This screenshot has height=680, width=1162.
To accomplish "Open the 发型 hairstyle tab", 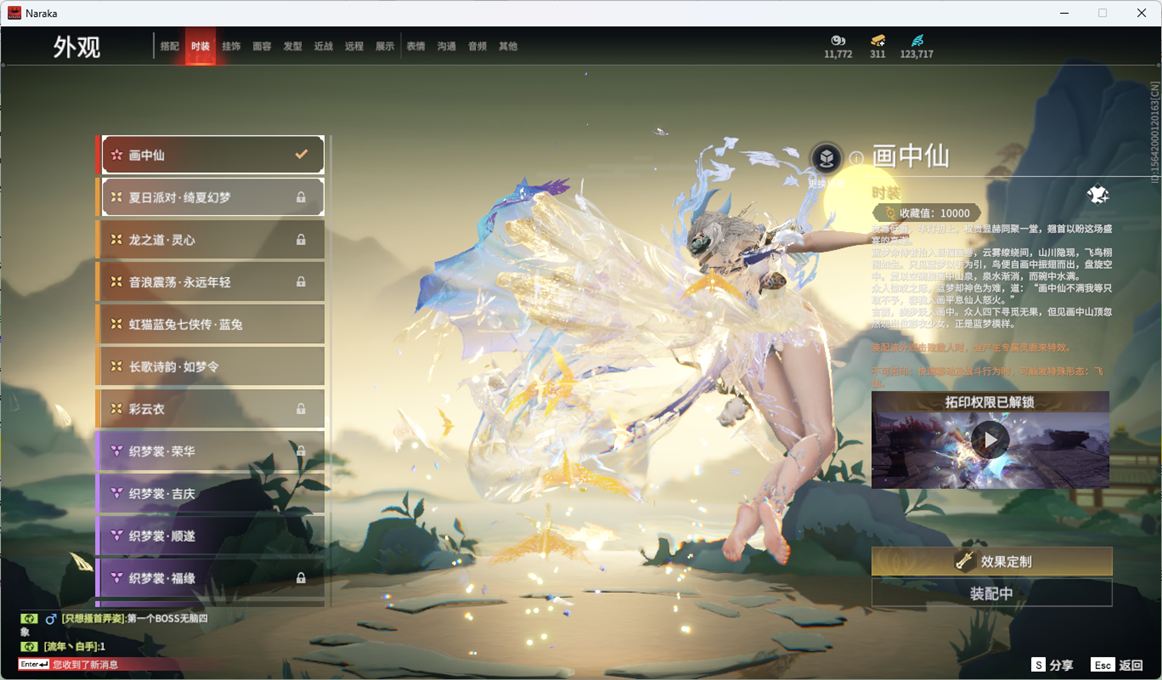I will coord(292,46).
